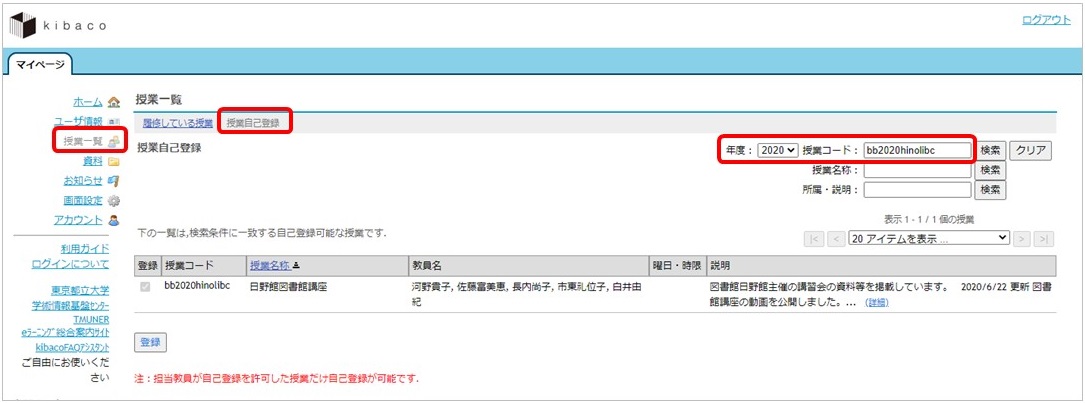Focus the 所属・説明 search input field

[x=917, y=189]
